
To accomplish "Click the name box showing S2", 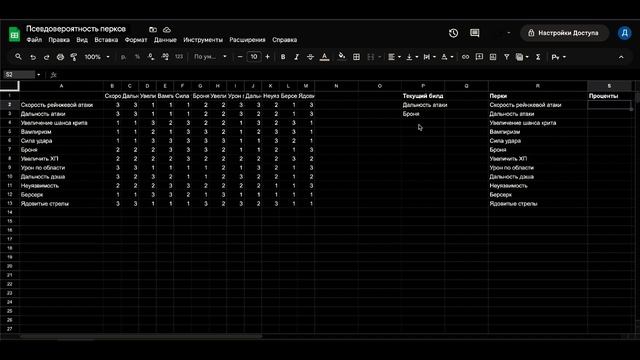I will coord(19,75).
